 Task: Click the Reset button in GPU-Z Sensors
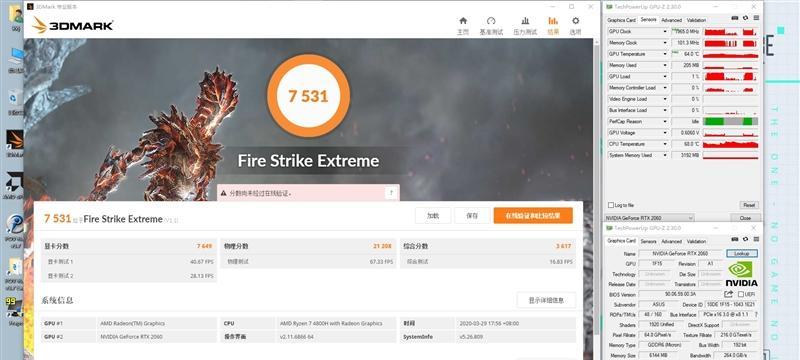coord(749,205)
